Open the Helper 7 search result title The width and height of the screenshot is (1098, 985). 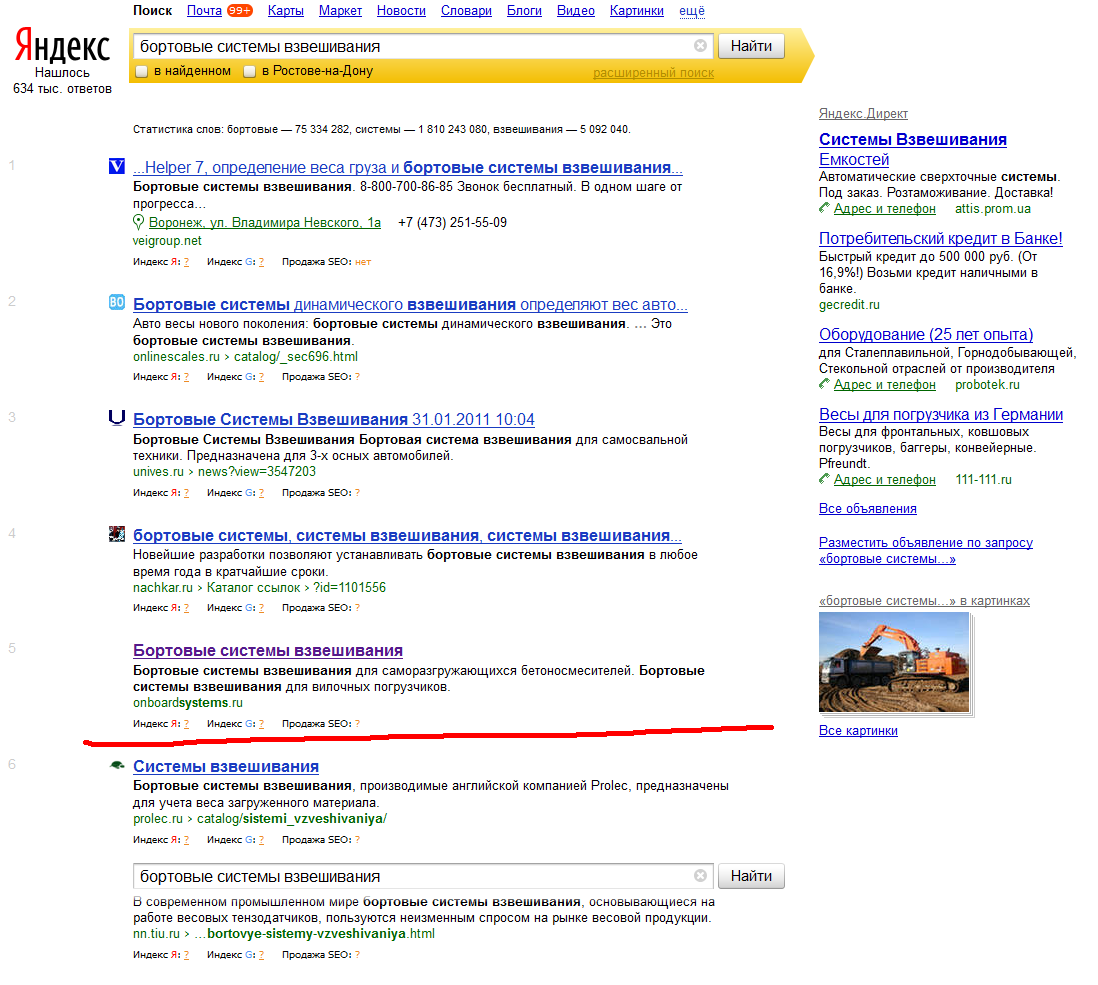[x=408, y=167]
